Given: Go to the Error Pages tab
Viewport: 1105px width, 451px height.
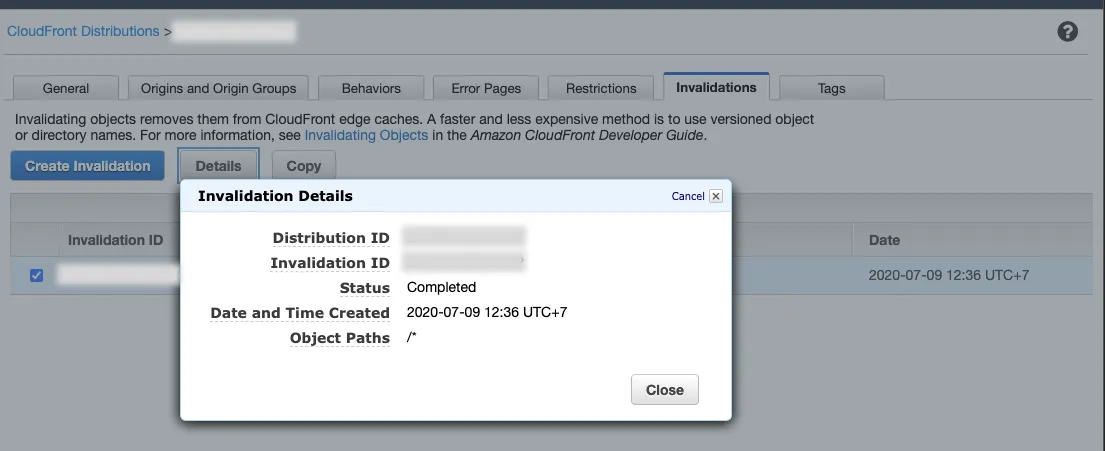Looking at the screenshot, I should click(486, 88).
